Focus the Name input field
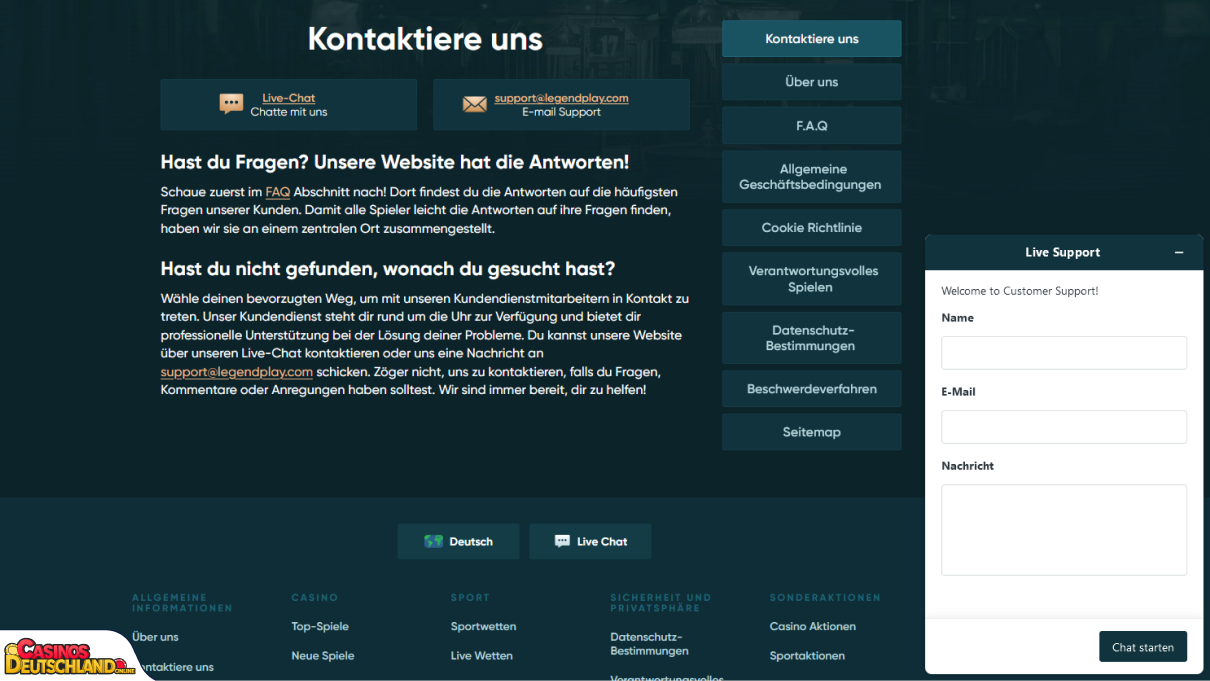Viewport: 1210px width, 681px height. coord(1064,353)
